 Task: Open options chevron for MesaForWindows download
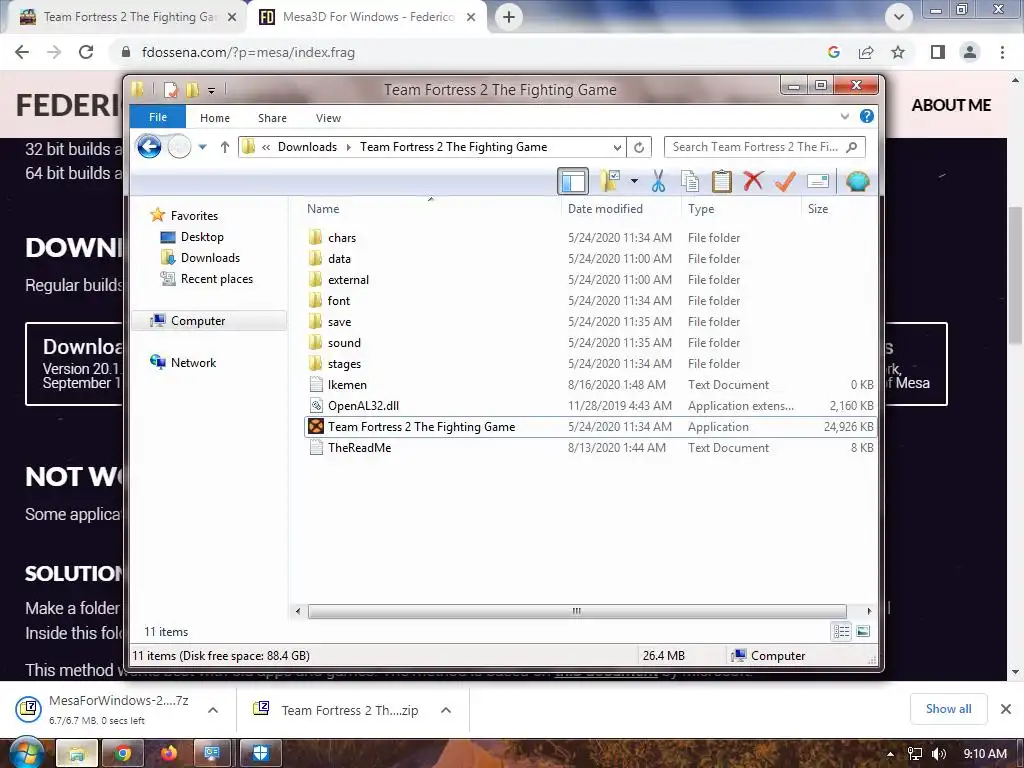pos(213,710)
